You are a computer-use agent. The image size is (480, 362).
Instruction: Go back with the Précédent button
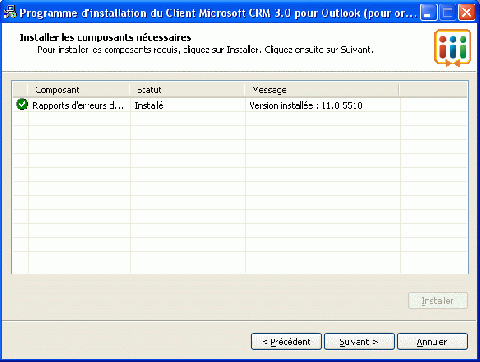point(286,342)
